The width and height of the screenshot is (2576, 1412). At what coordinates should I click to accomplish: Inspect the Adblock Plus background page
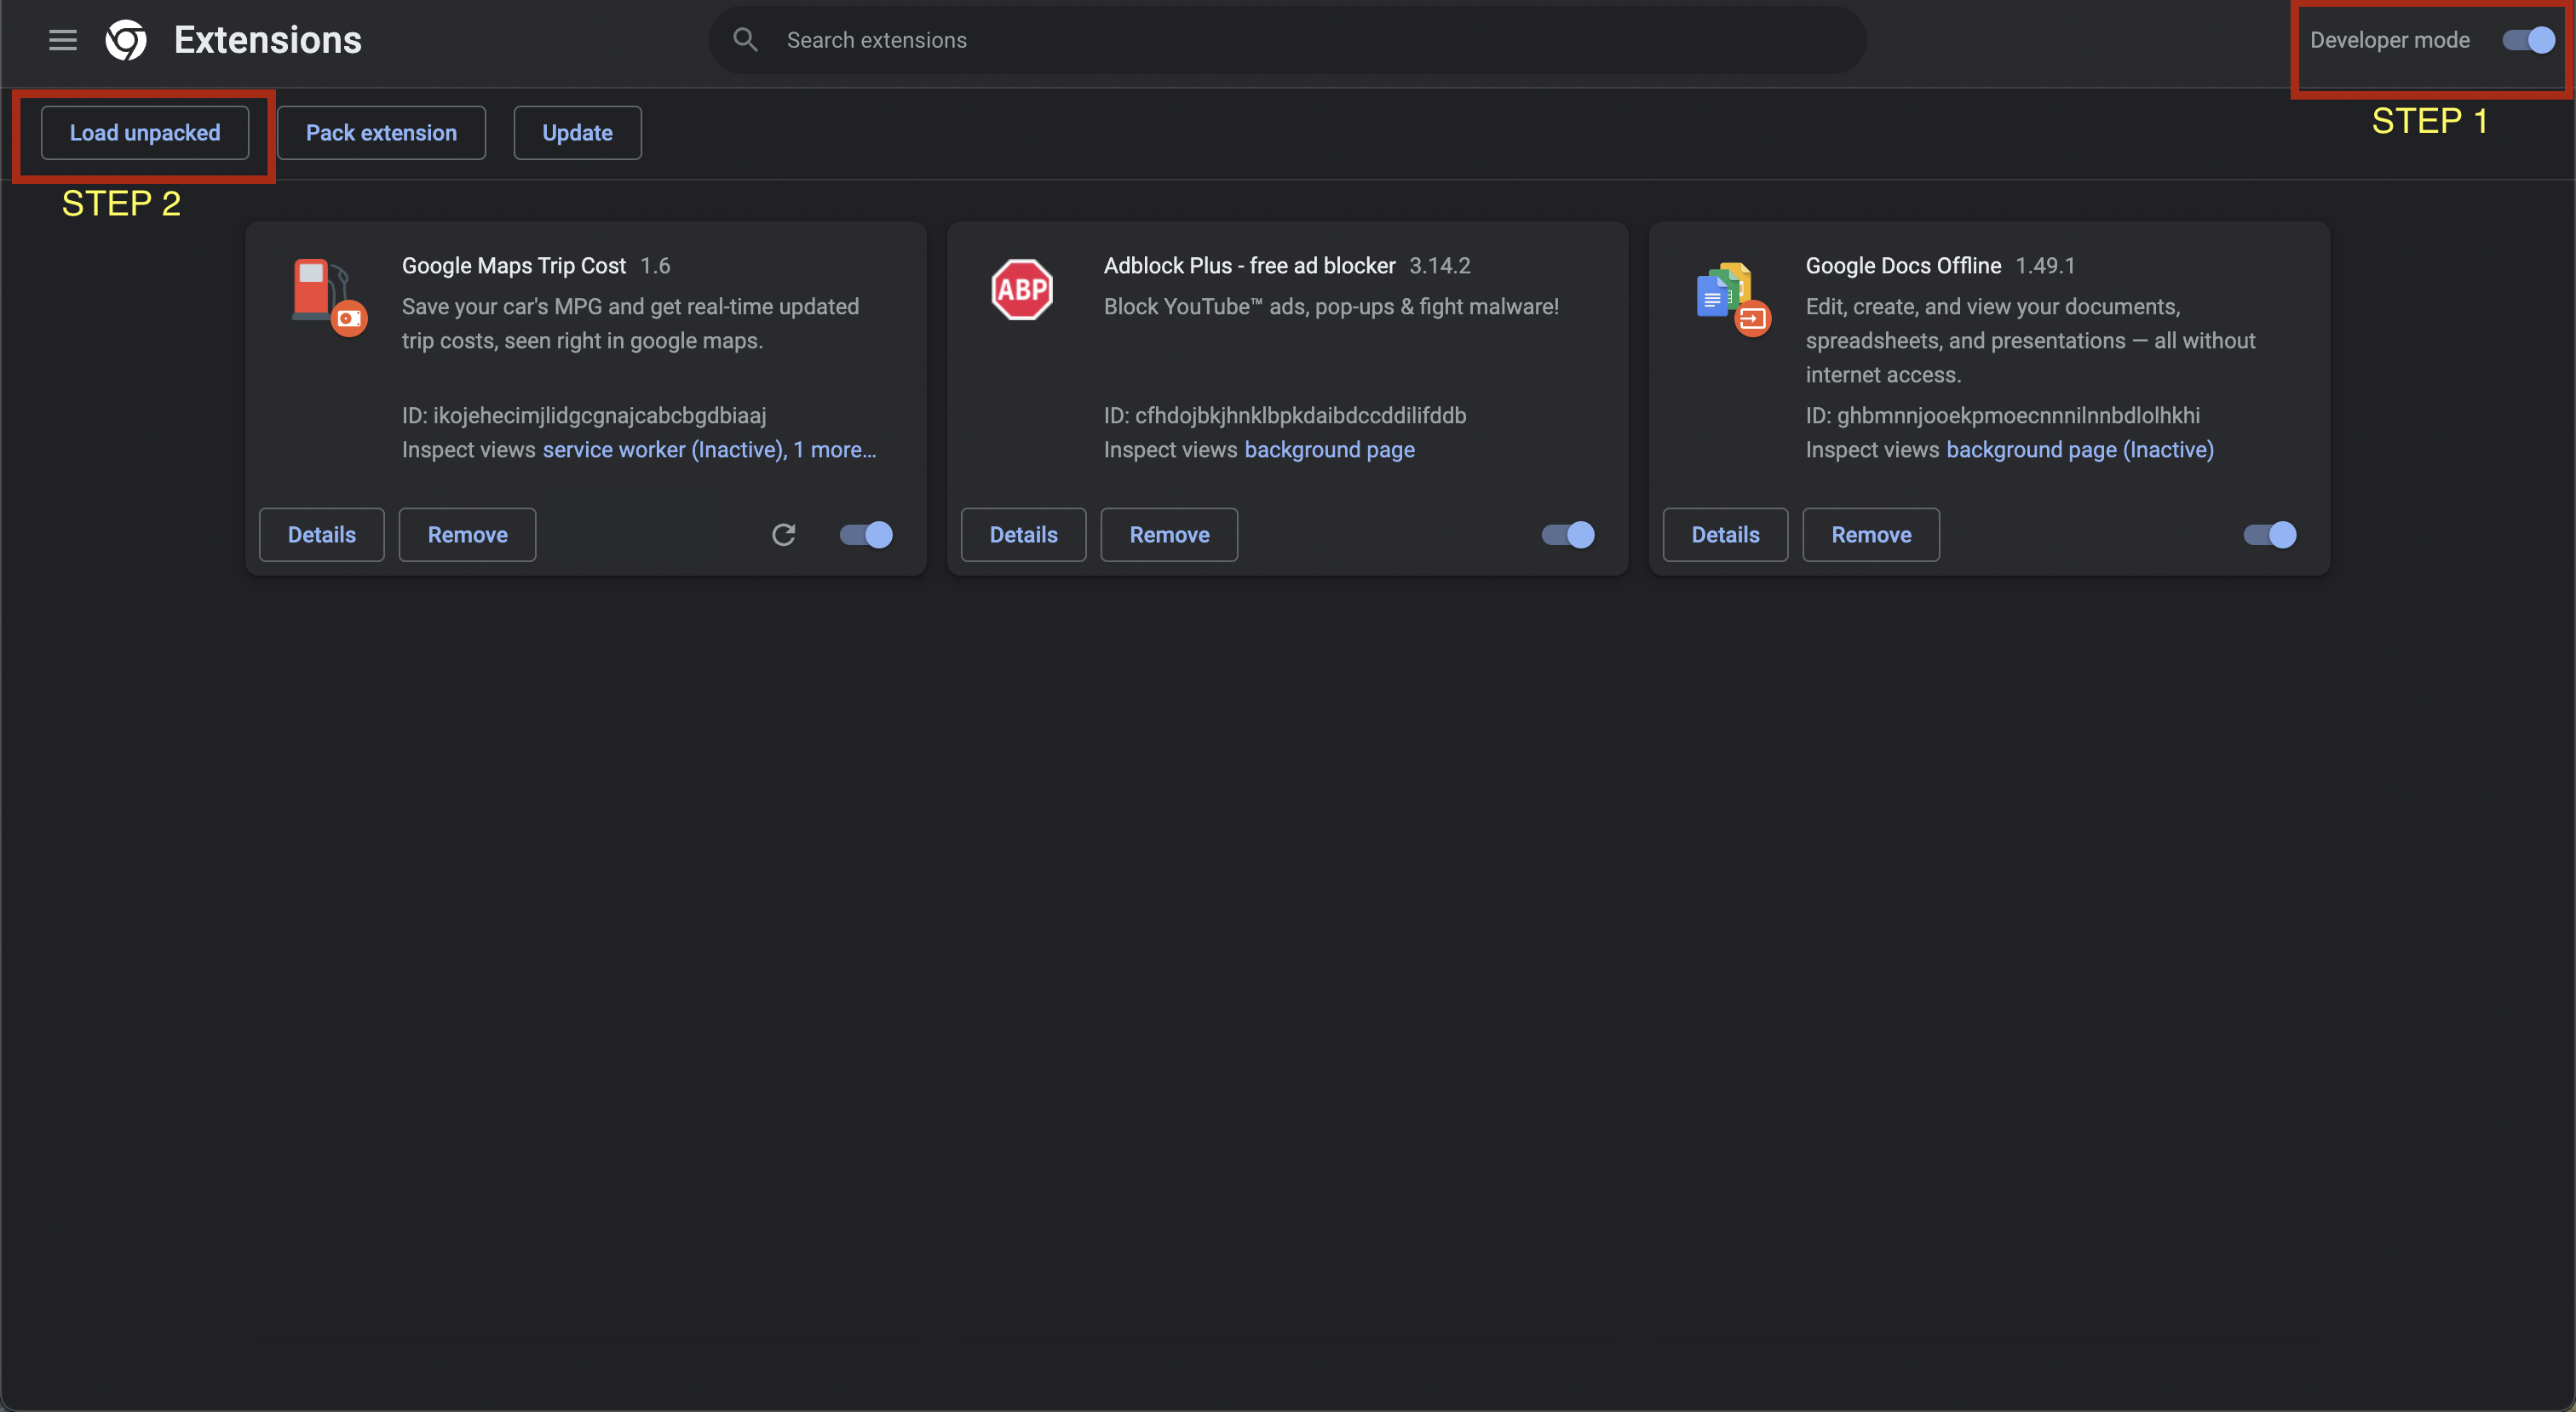click(x=1330, y=450)
